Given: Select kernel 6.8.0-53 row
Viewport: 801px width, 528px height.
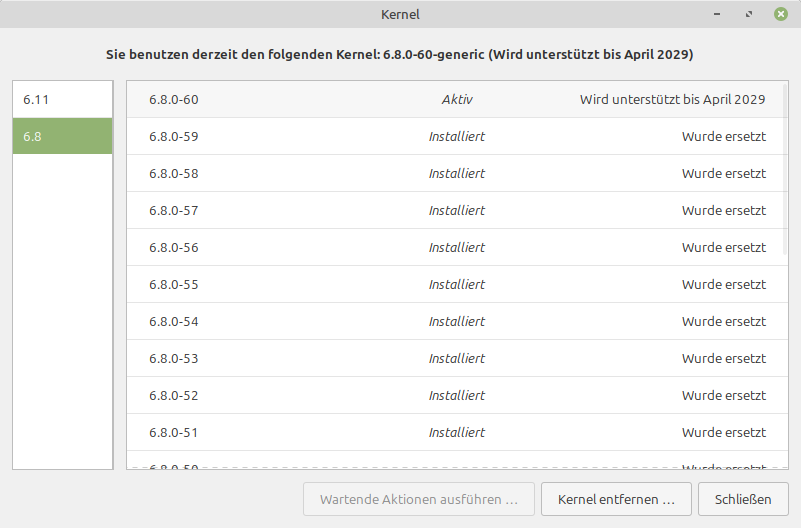Looking at the screenshot, I should coord(457,358).
